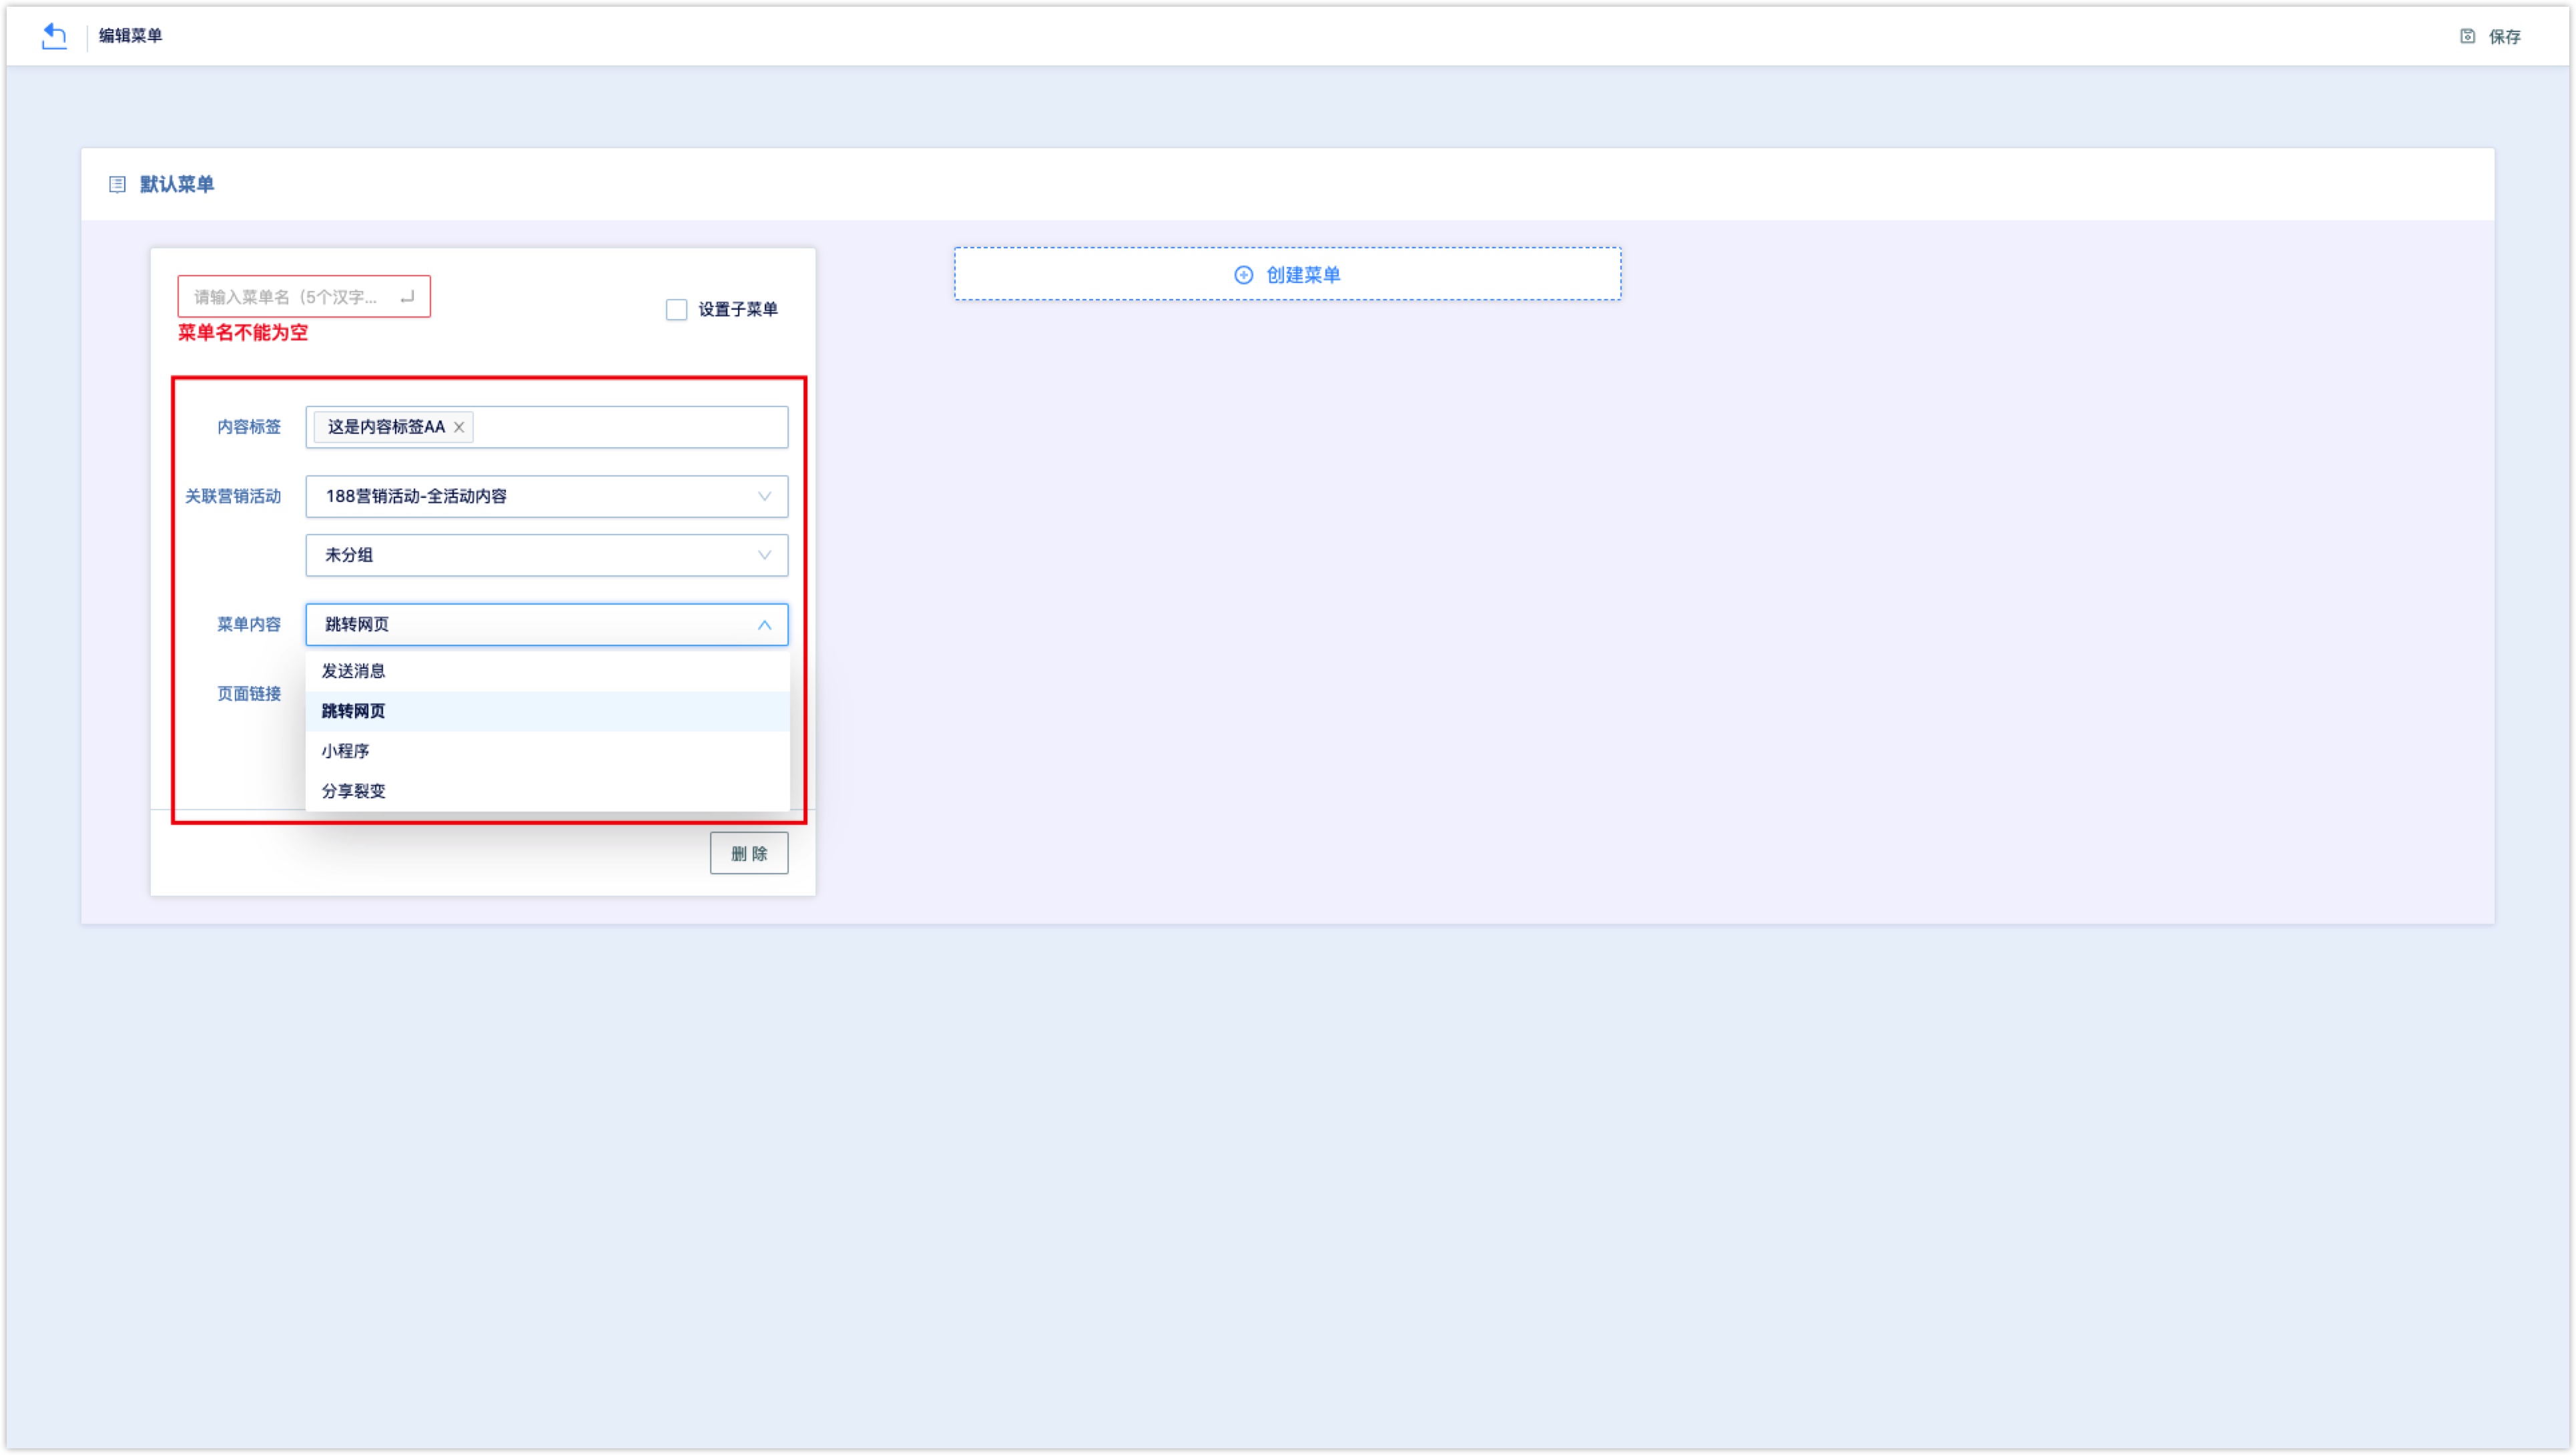Click the 关联营销活动 label
Viewport: 2576px width, 1455px height.
pyautogui.click(x=233, y=496)
